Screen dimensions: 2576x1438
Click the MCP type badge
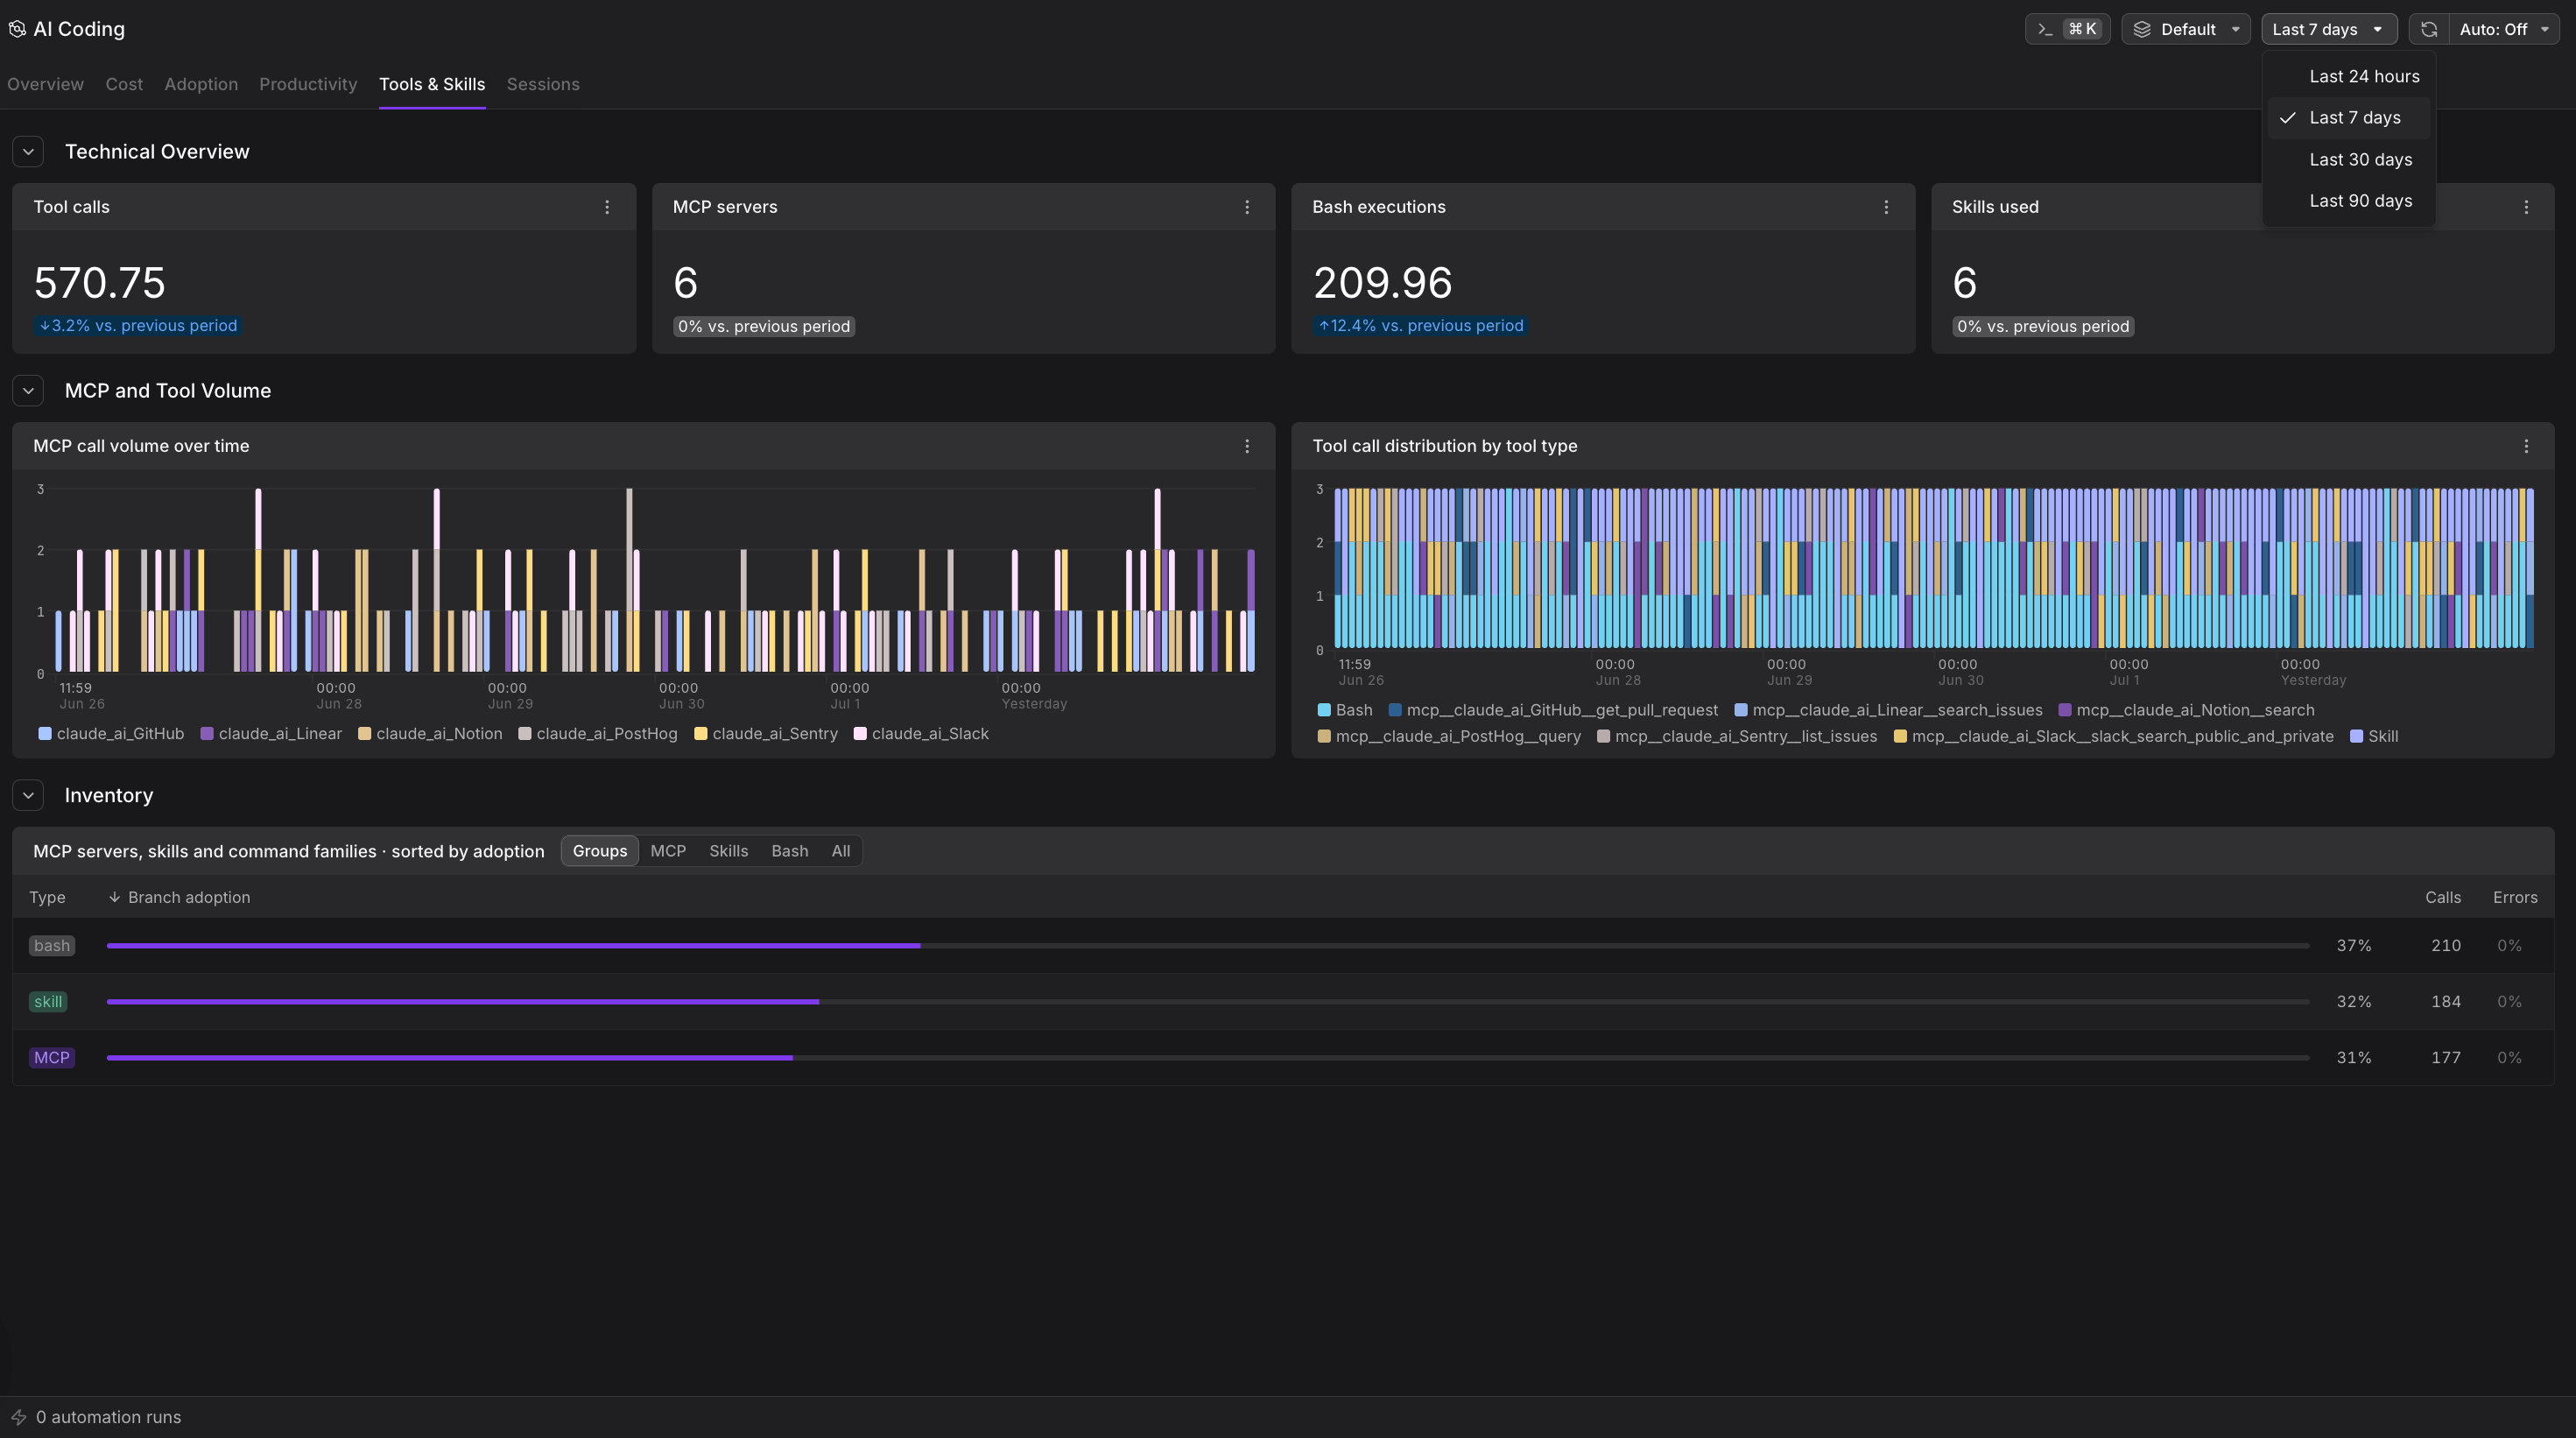click(x=52, y=1058)
